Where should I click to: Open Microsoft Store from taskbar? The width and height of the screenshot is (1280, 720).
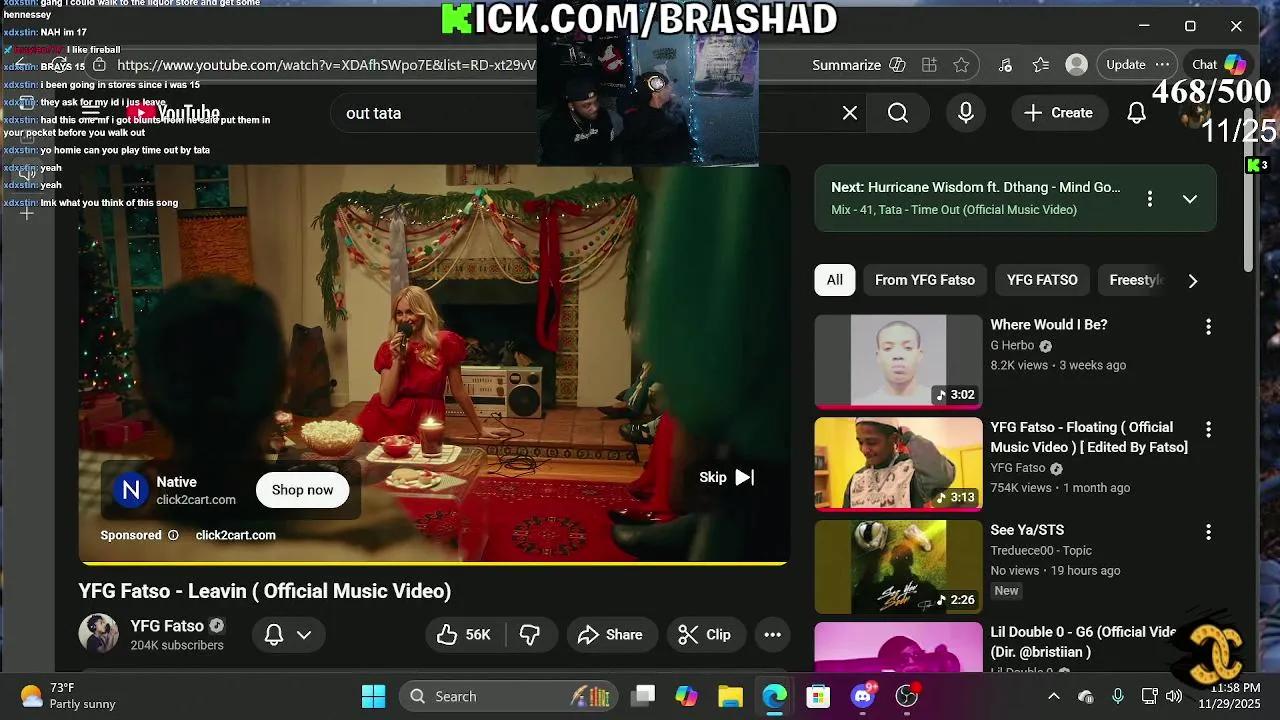pos(818,697)
